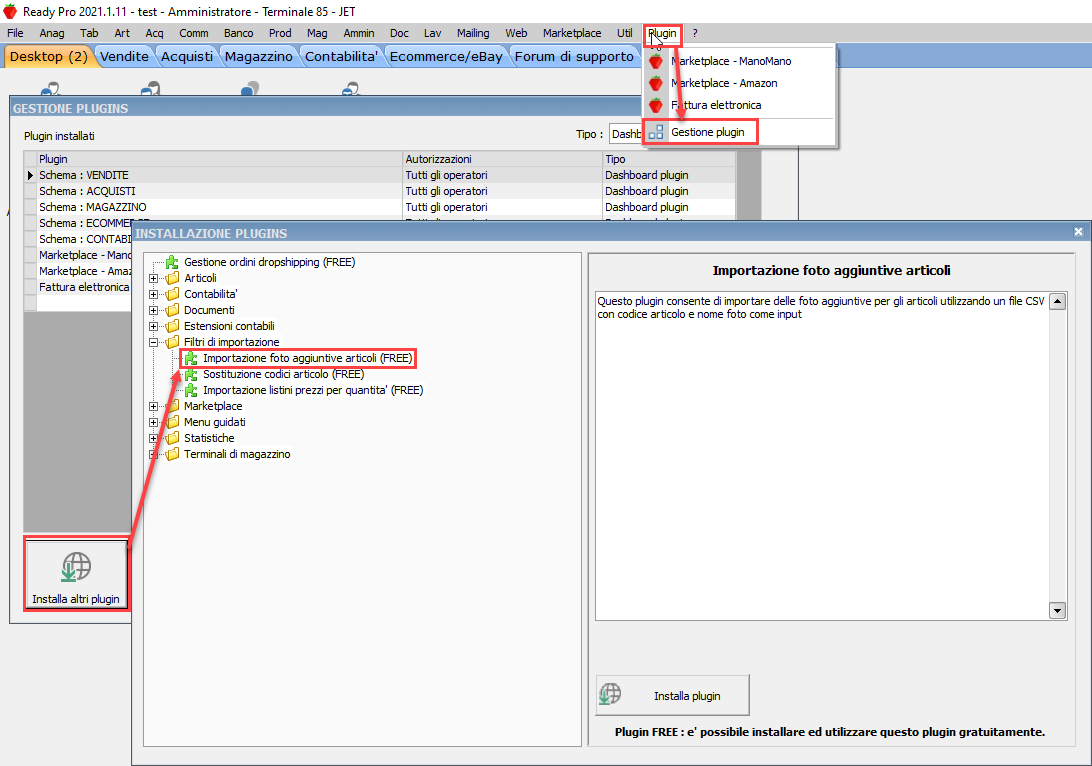Open the Magazzino tab
This screenshot has height=766, width=1092.
(258, 56)
